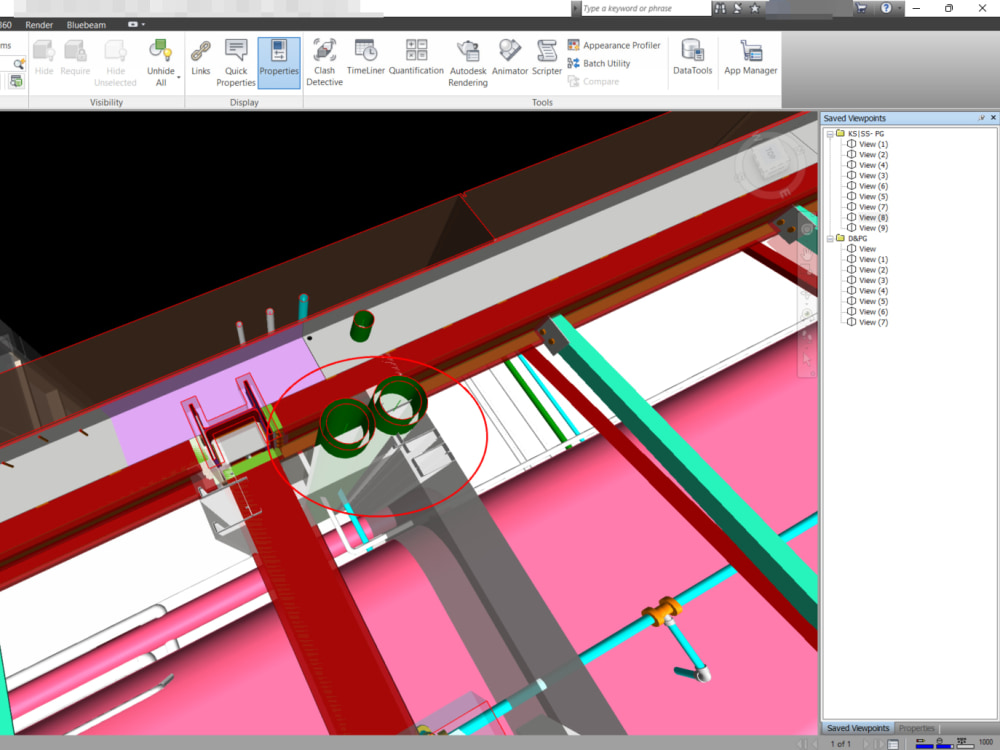Click the Visibility panel title
1000x750 pixels.
coord(106,102)
